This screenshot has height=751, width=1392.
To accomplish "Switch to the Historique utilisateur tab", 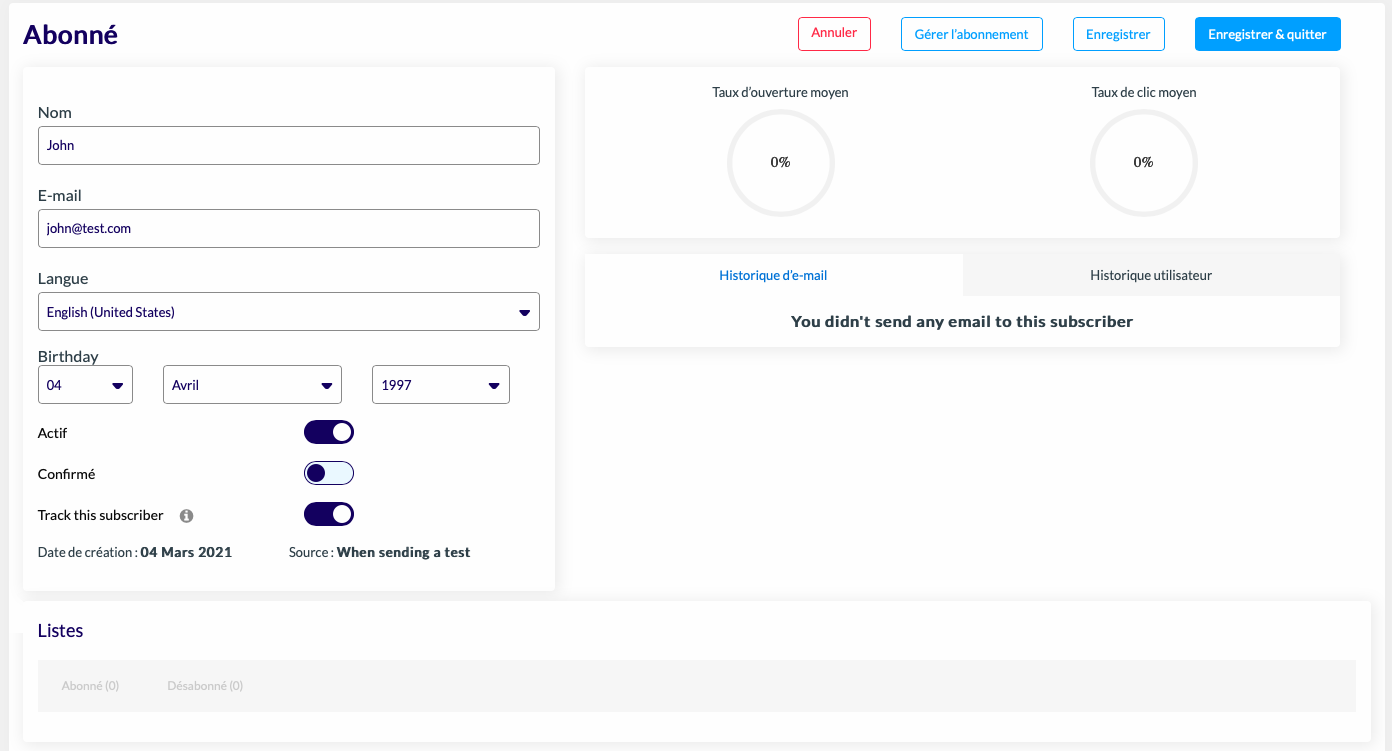I will tap(1151, 275).
